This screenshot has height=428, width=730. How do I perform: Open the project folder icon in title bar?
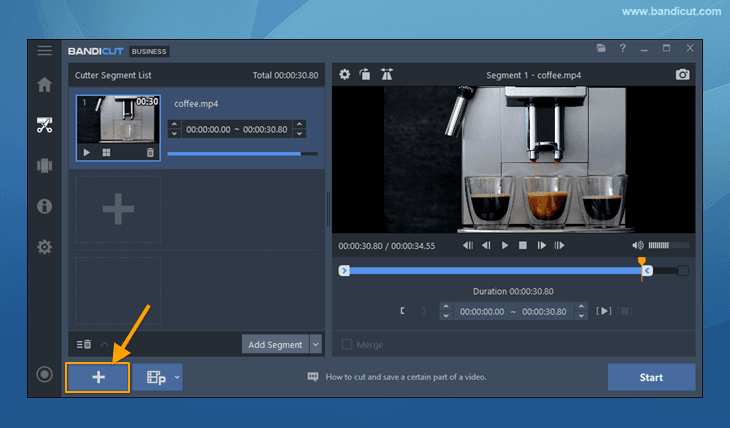(601, 48)
